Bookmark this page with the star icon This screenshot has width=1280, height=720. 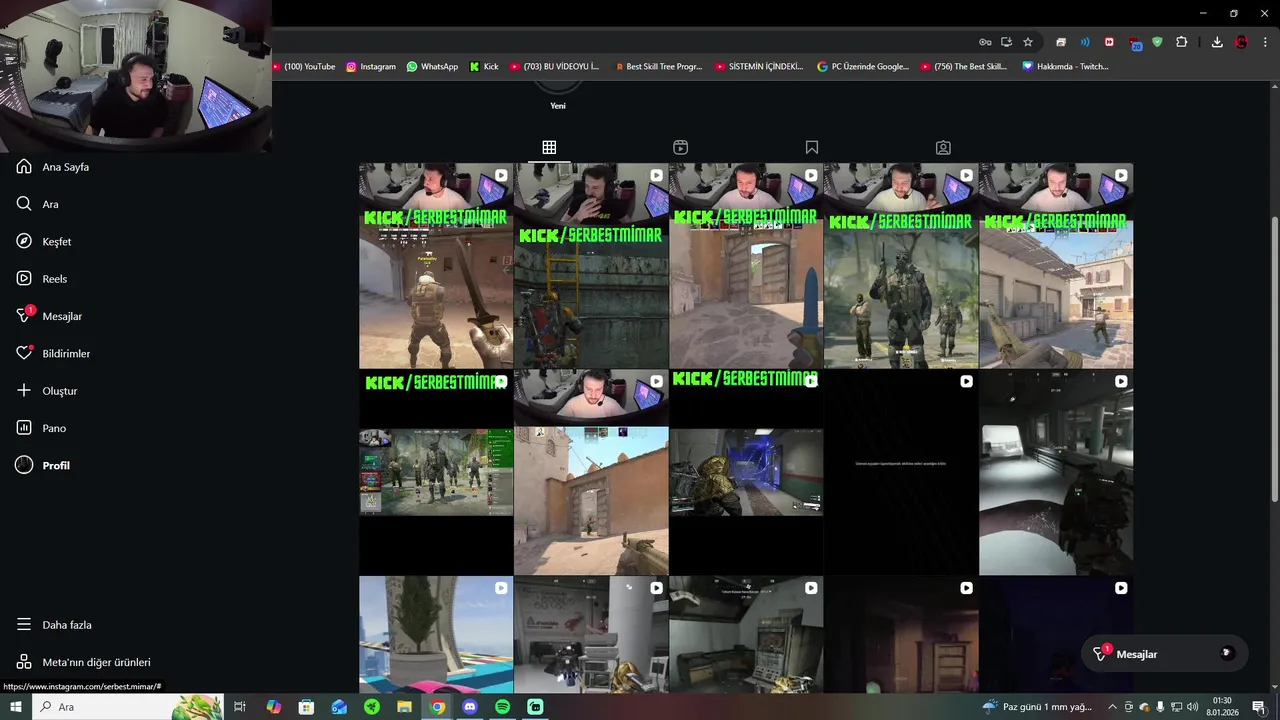click(1028, 42)
